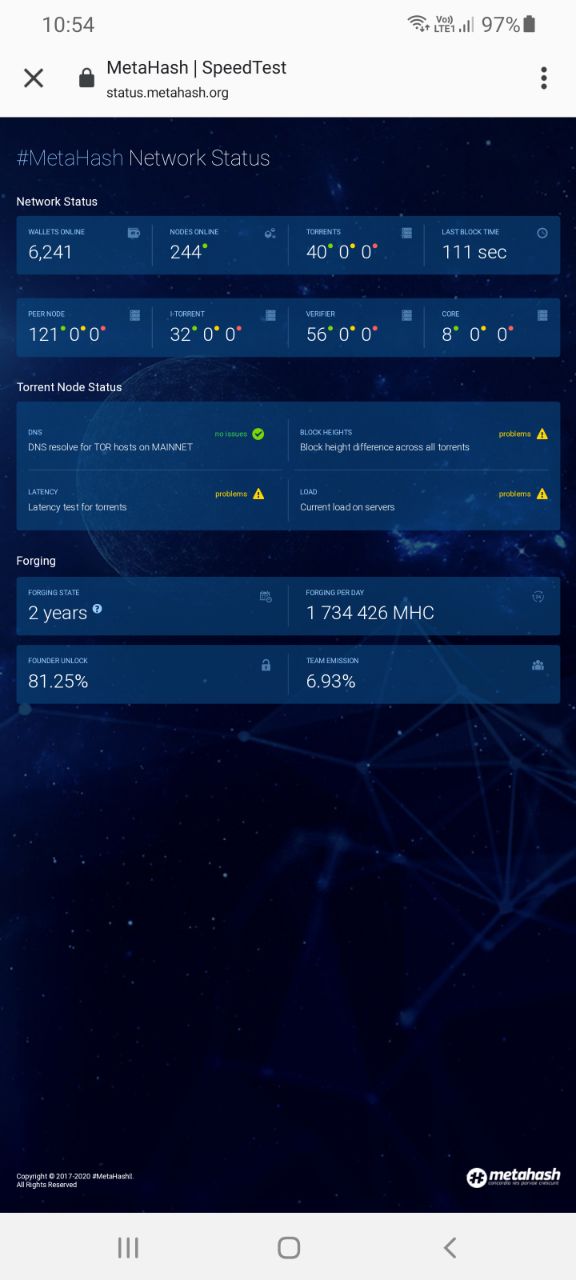Tap the Torrent Node Status heading
Viewport: 576px width, 1280px height.
tap(69, 387)
